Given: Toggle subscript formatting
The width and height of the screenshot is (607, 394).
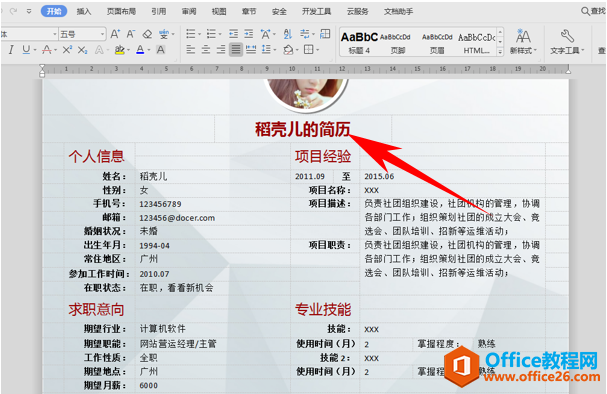Looking at the screenshot, I should click(82, 50).
